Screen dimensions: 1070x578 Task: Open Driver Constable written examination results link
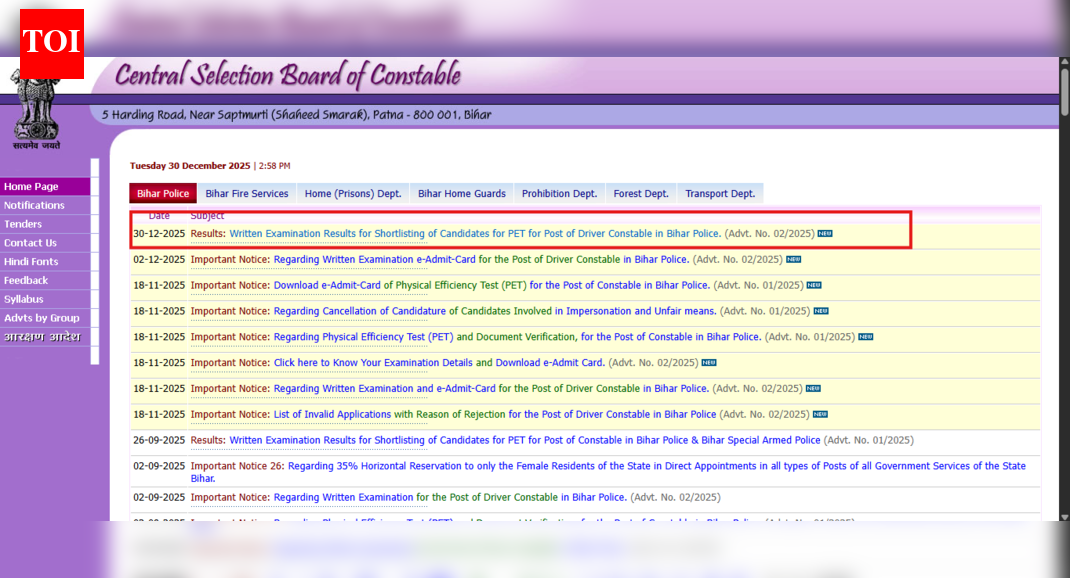tap(474, 234)
